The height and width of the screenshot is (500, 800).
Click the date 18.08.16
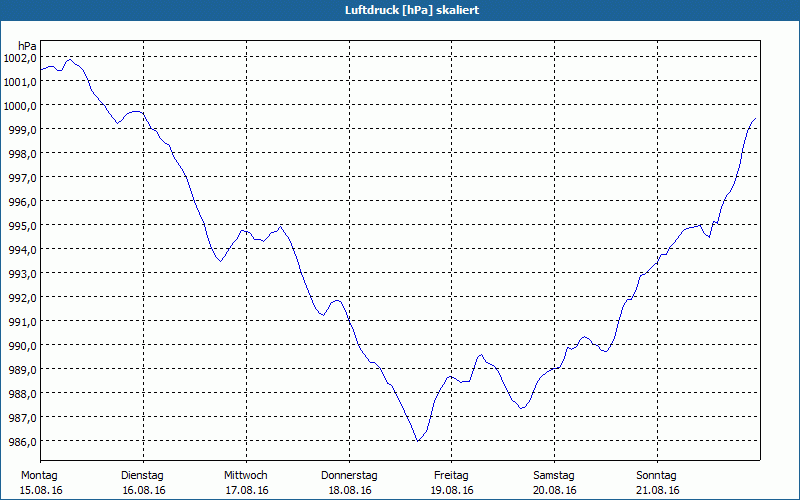click(350, 490)
